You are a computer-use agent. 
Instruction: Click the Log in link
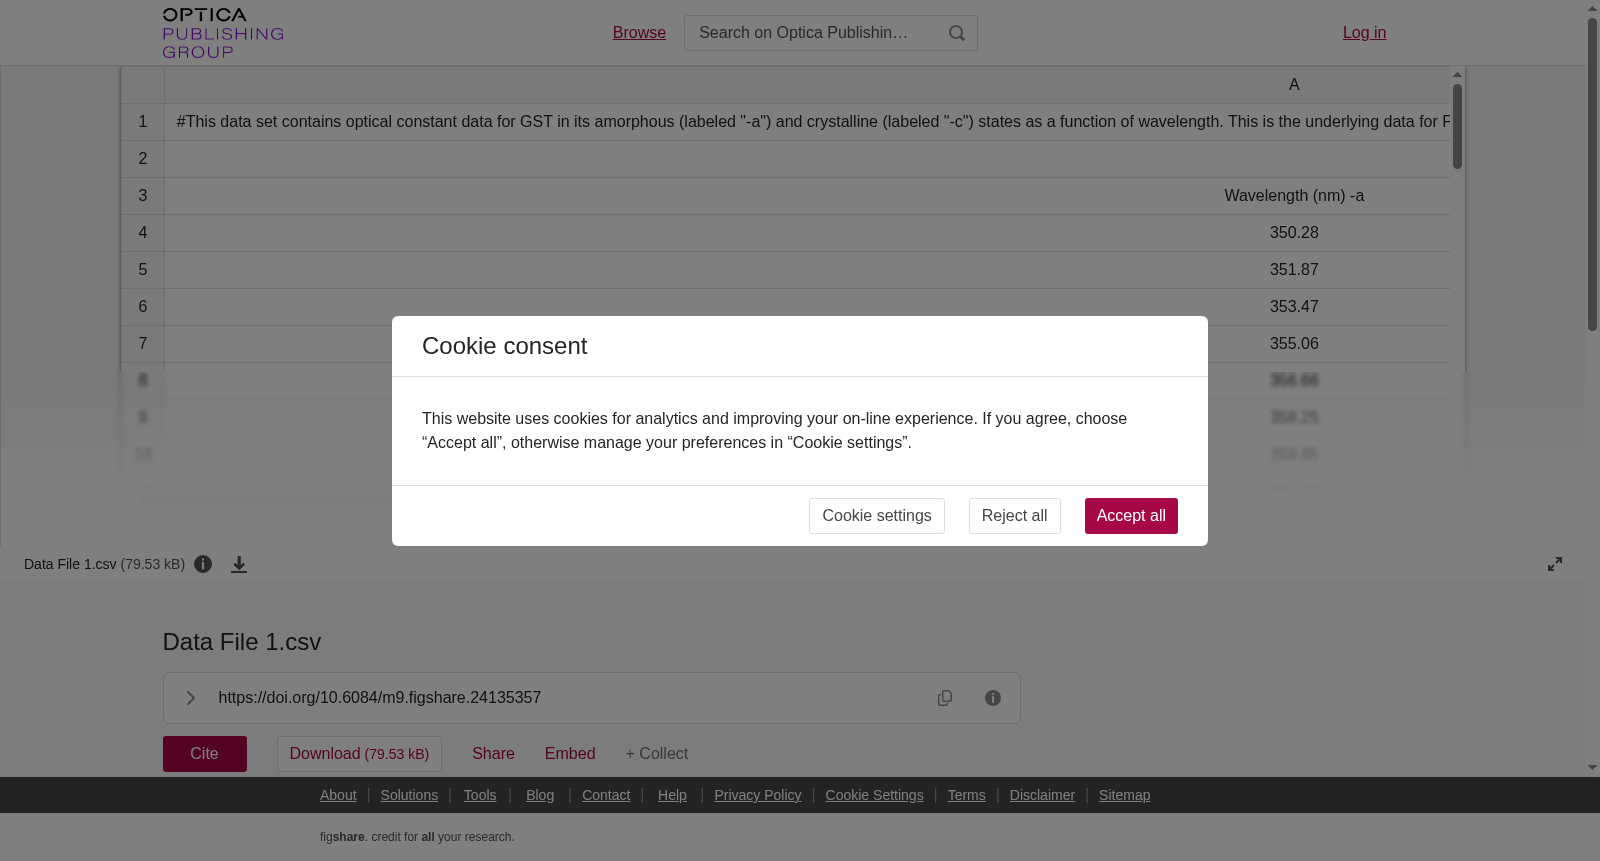click(1364, 33)
